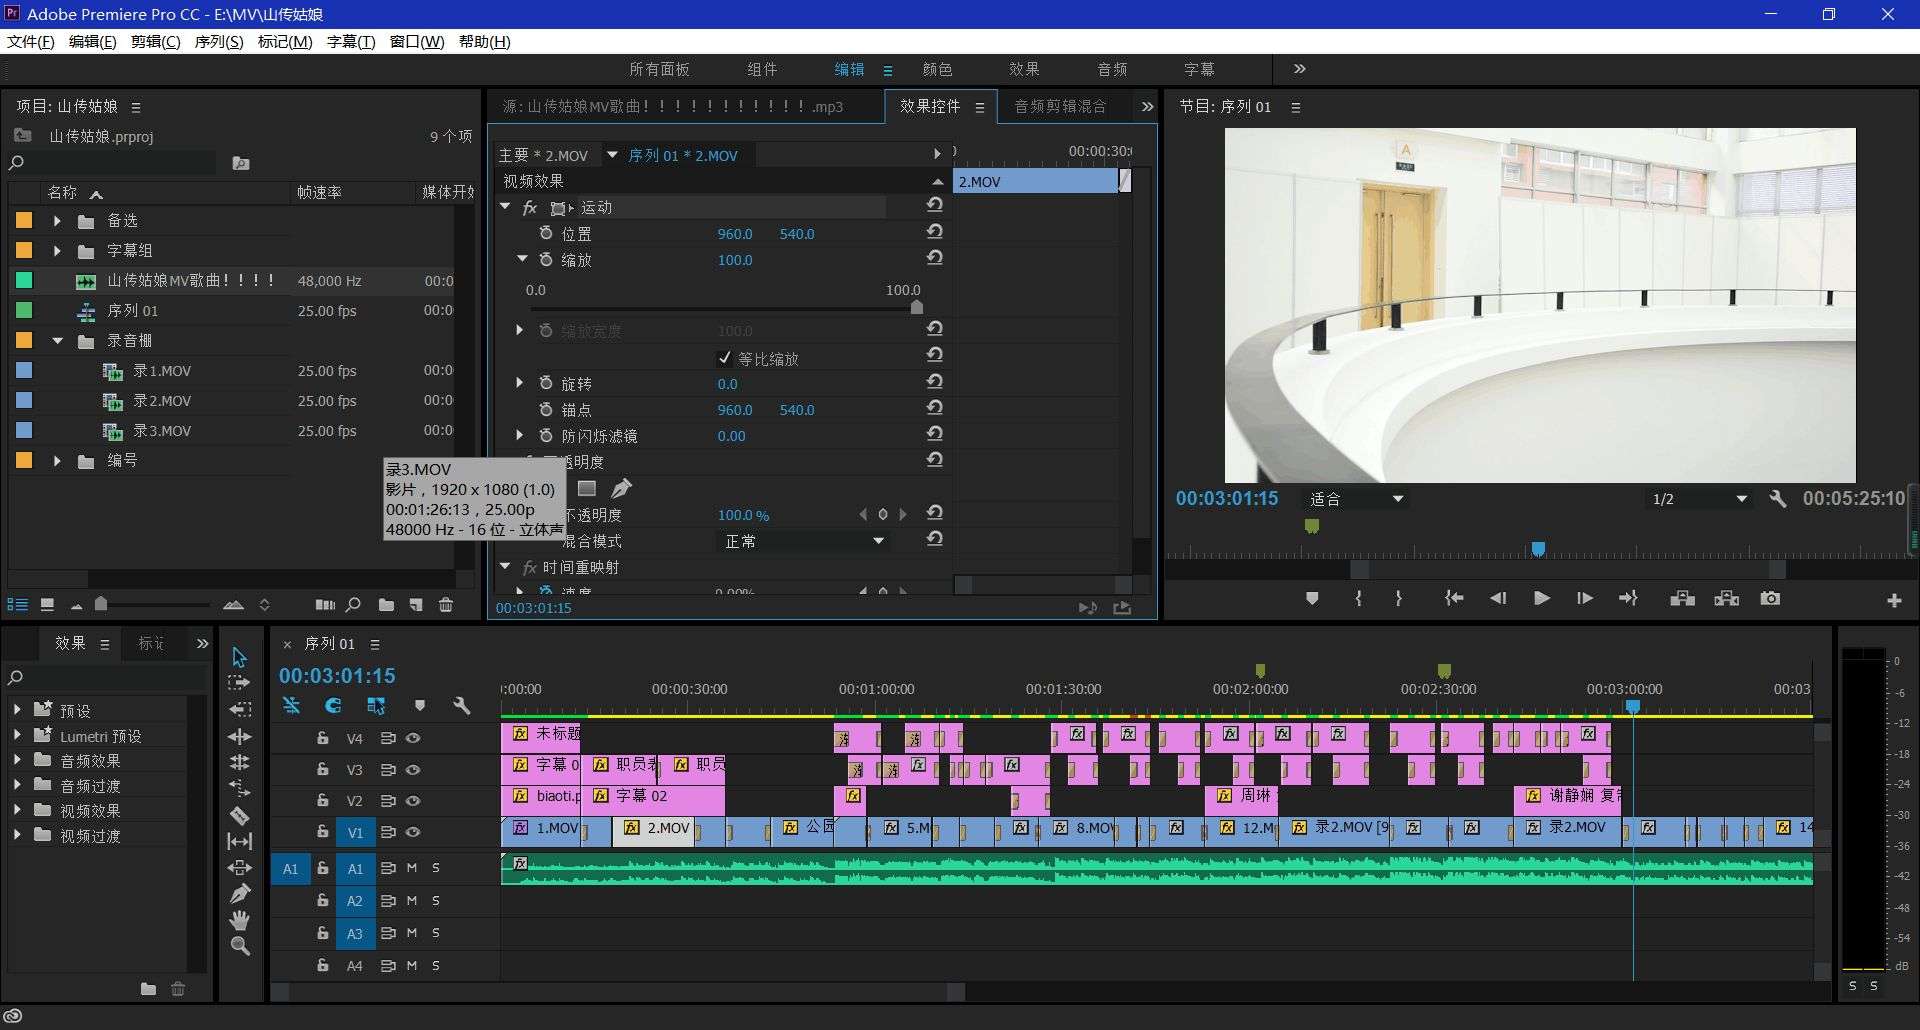Toggle the uniform scale checkbox (等比缩放)
This screenshot has height=1030, width=1920.
tap(725, 358)
